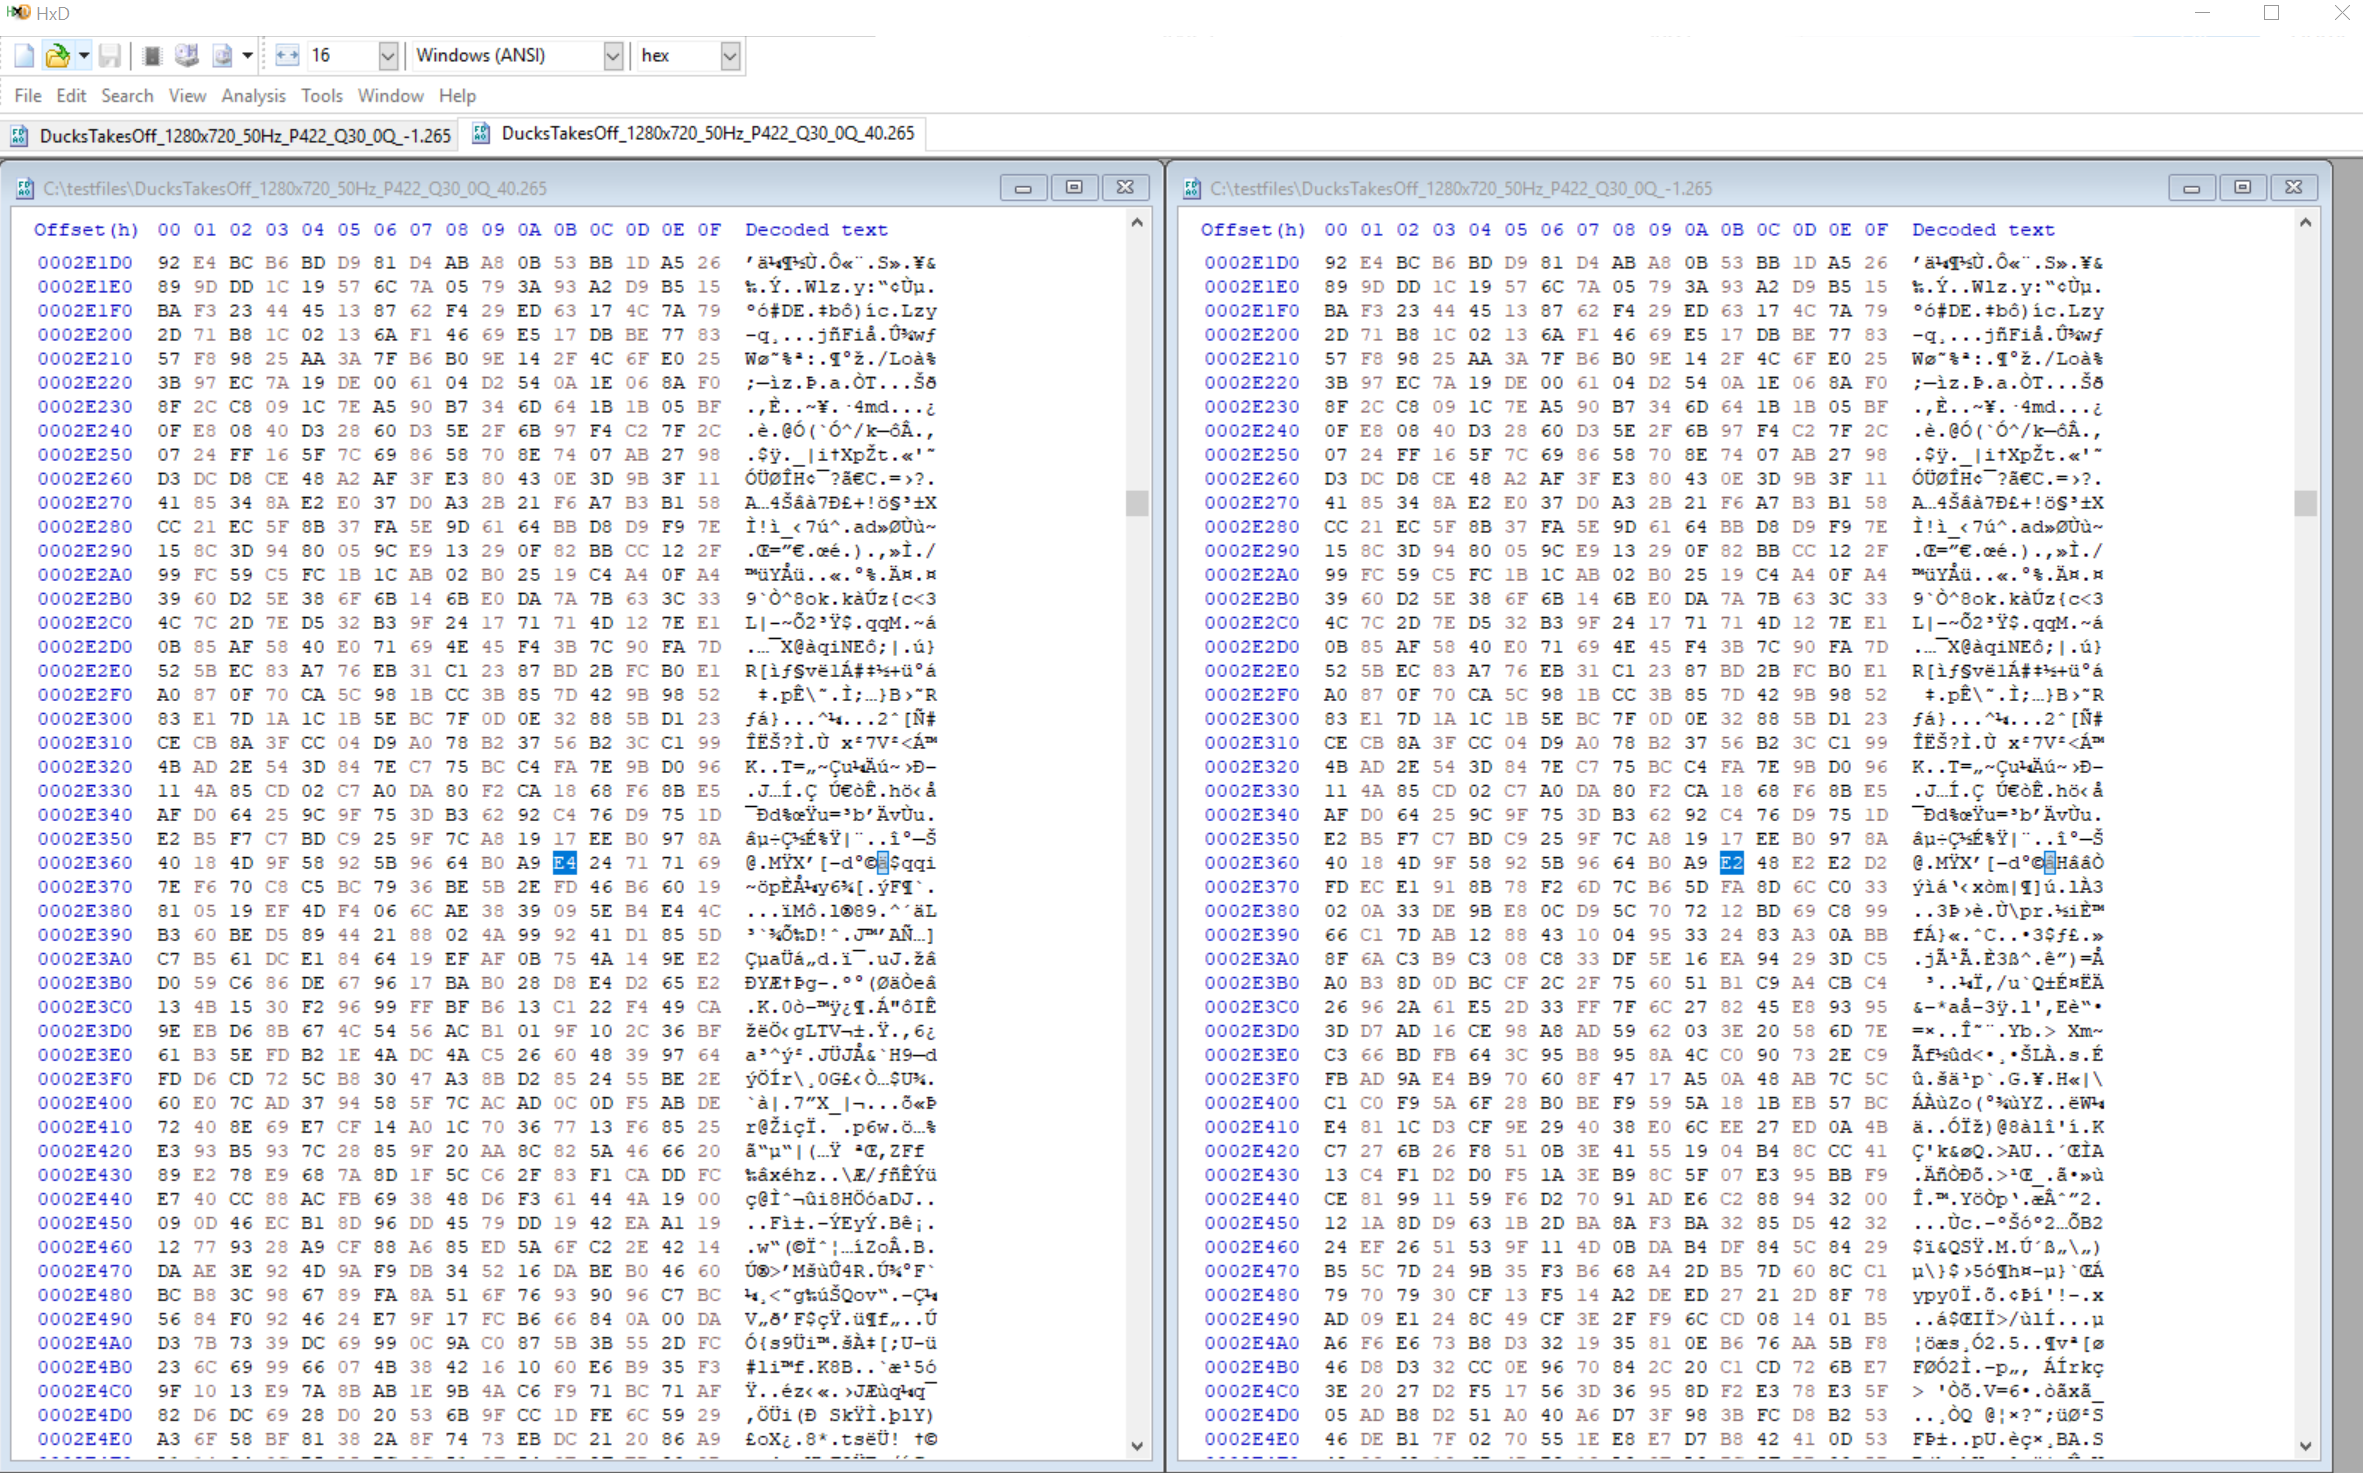Switch to the DucksTakesOff_40.265 file tab
This screenshot has width=2363, height=1473.
(695, 133)
